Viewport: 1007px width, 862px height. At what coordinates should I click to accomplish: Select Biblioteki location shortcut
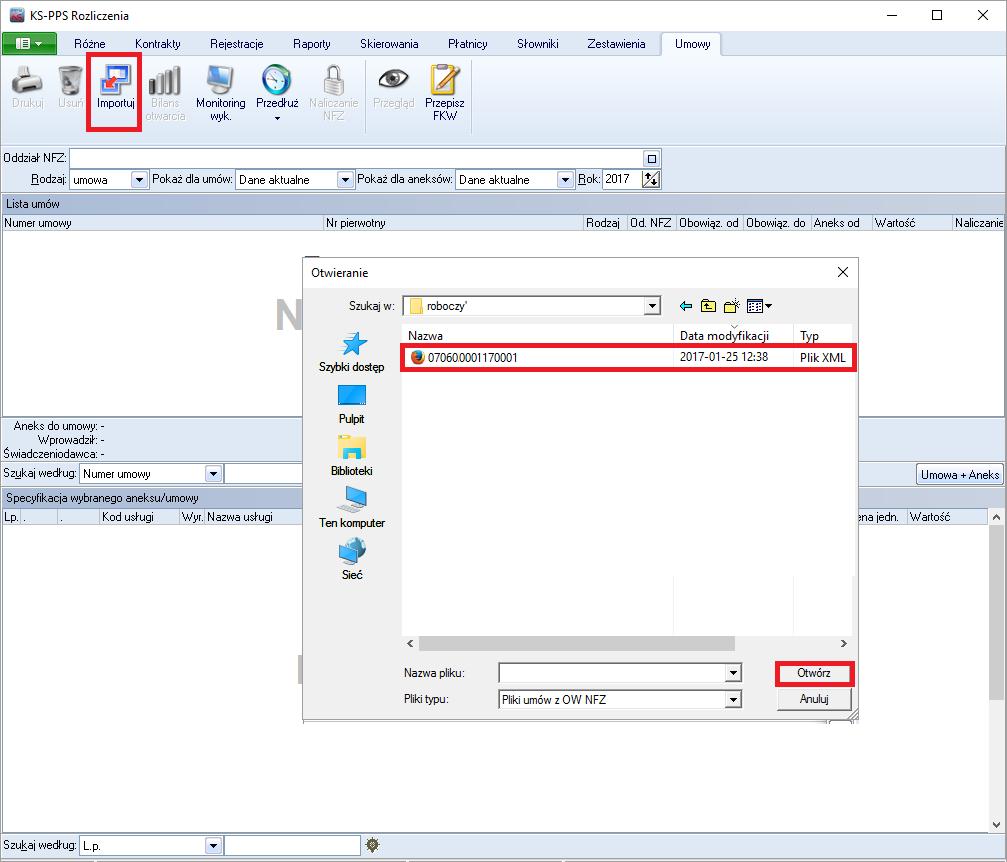pyautogui.click(x=352, y=456)
